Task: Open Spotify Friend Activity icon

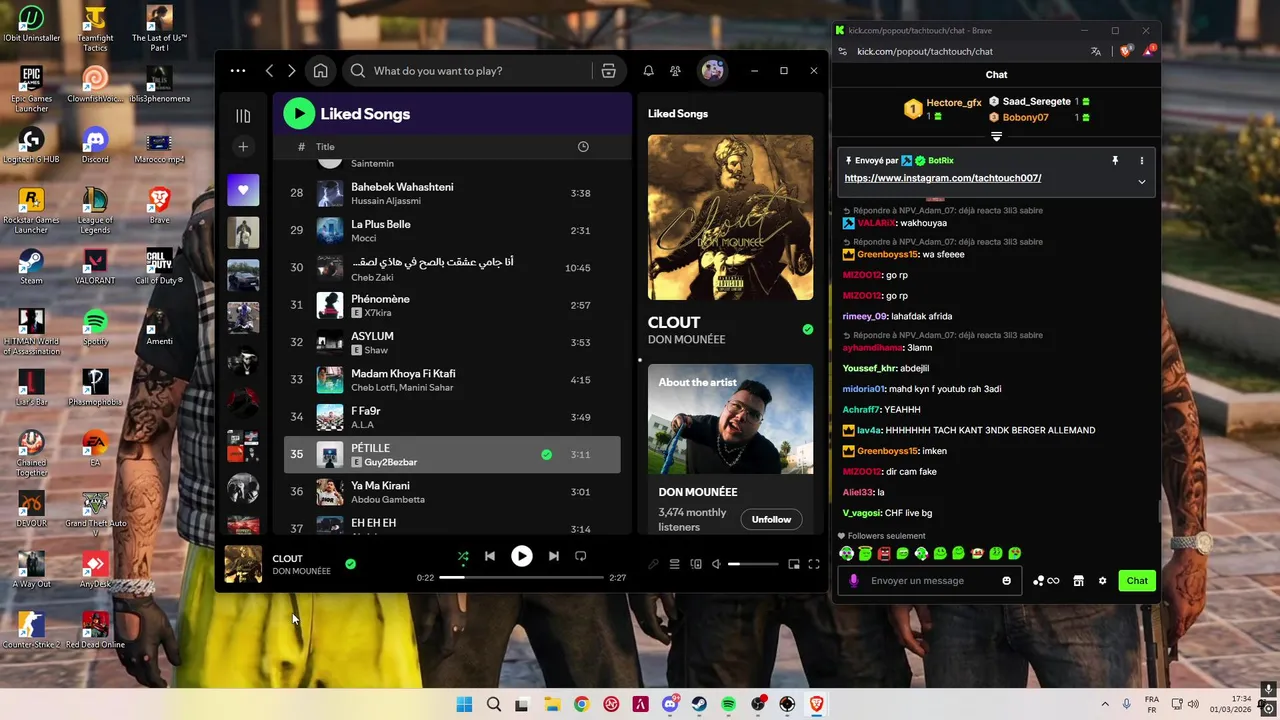Action: tap(675, 71)
